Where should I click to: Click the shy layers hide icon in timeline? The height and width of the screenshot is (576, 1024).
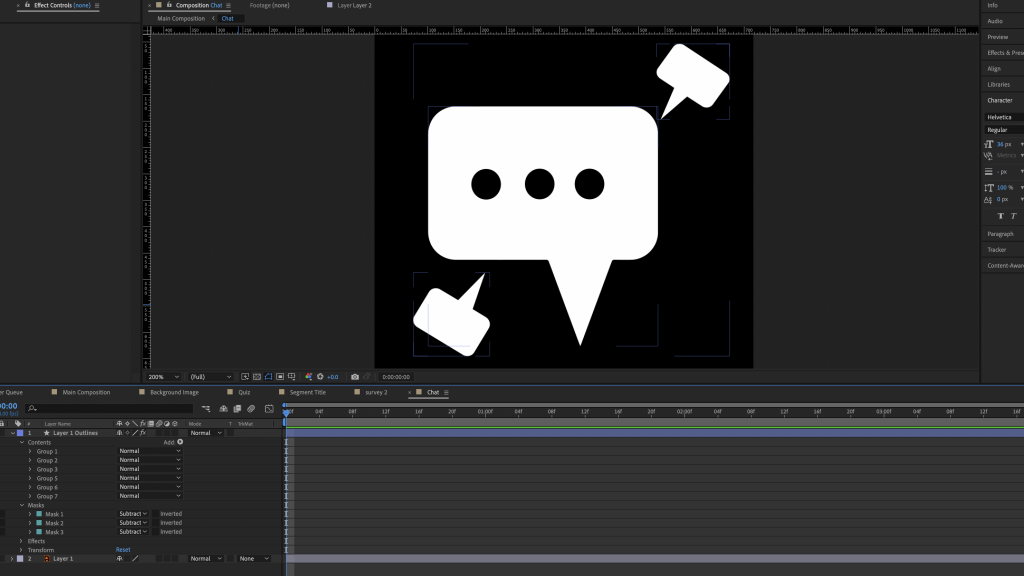(x=223, y=409)
